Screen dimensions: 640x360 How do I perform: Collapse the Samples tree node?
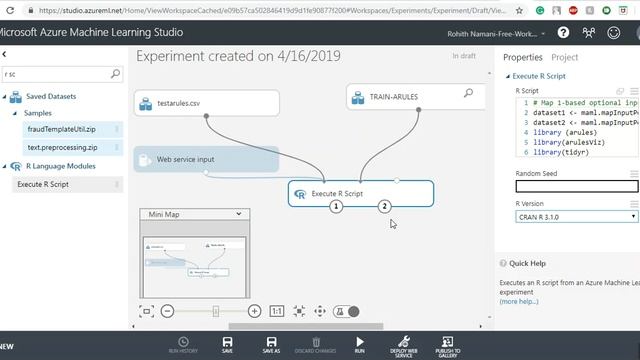15,113
